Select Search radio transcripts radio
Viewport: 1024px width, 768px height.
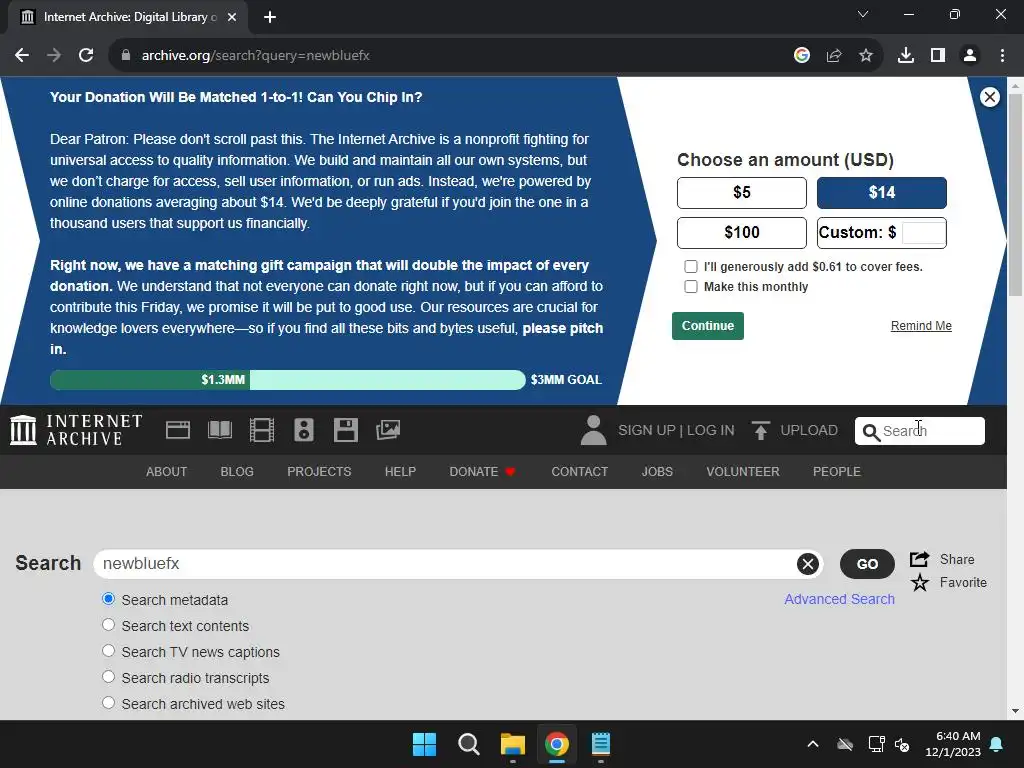tap(108, 677)
